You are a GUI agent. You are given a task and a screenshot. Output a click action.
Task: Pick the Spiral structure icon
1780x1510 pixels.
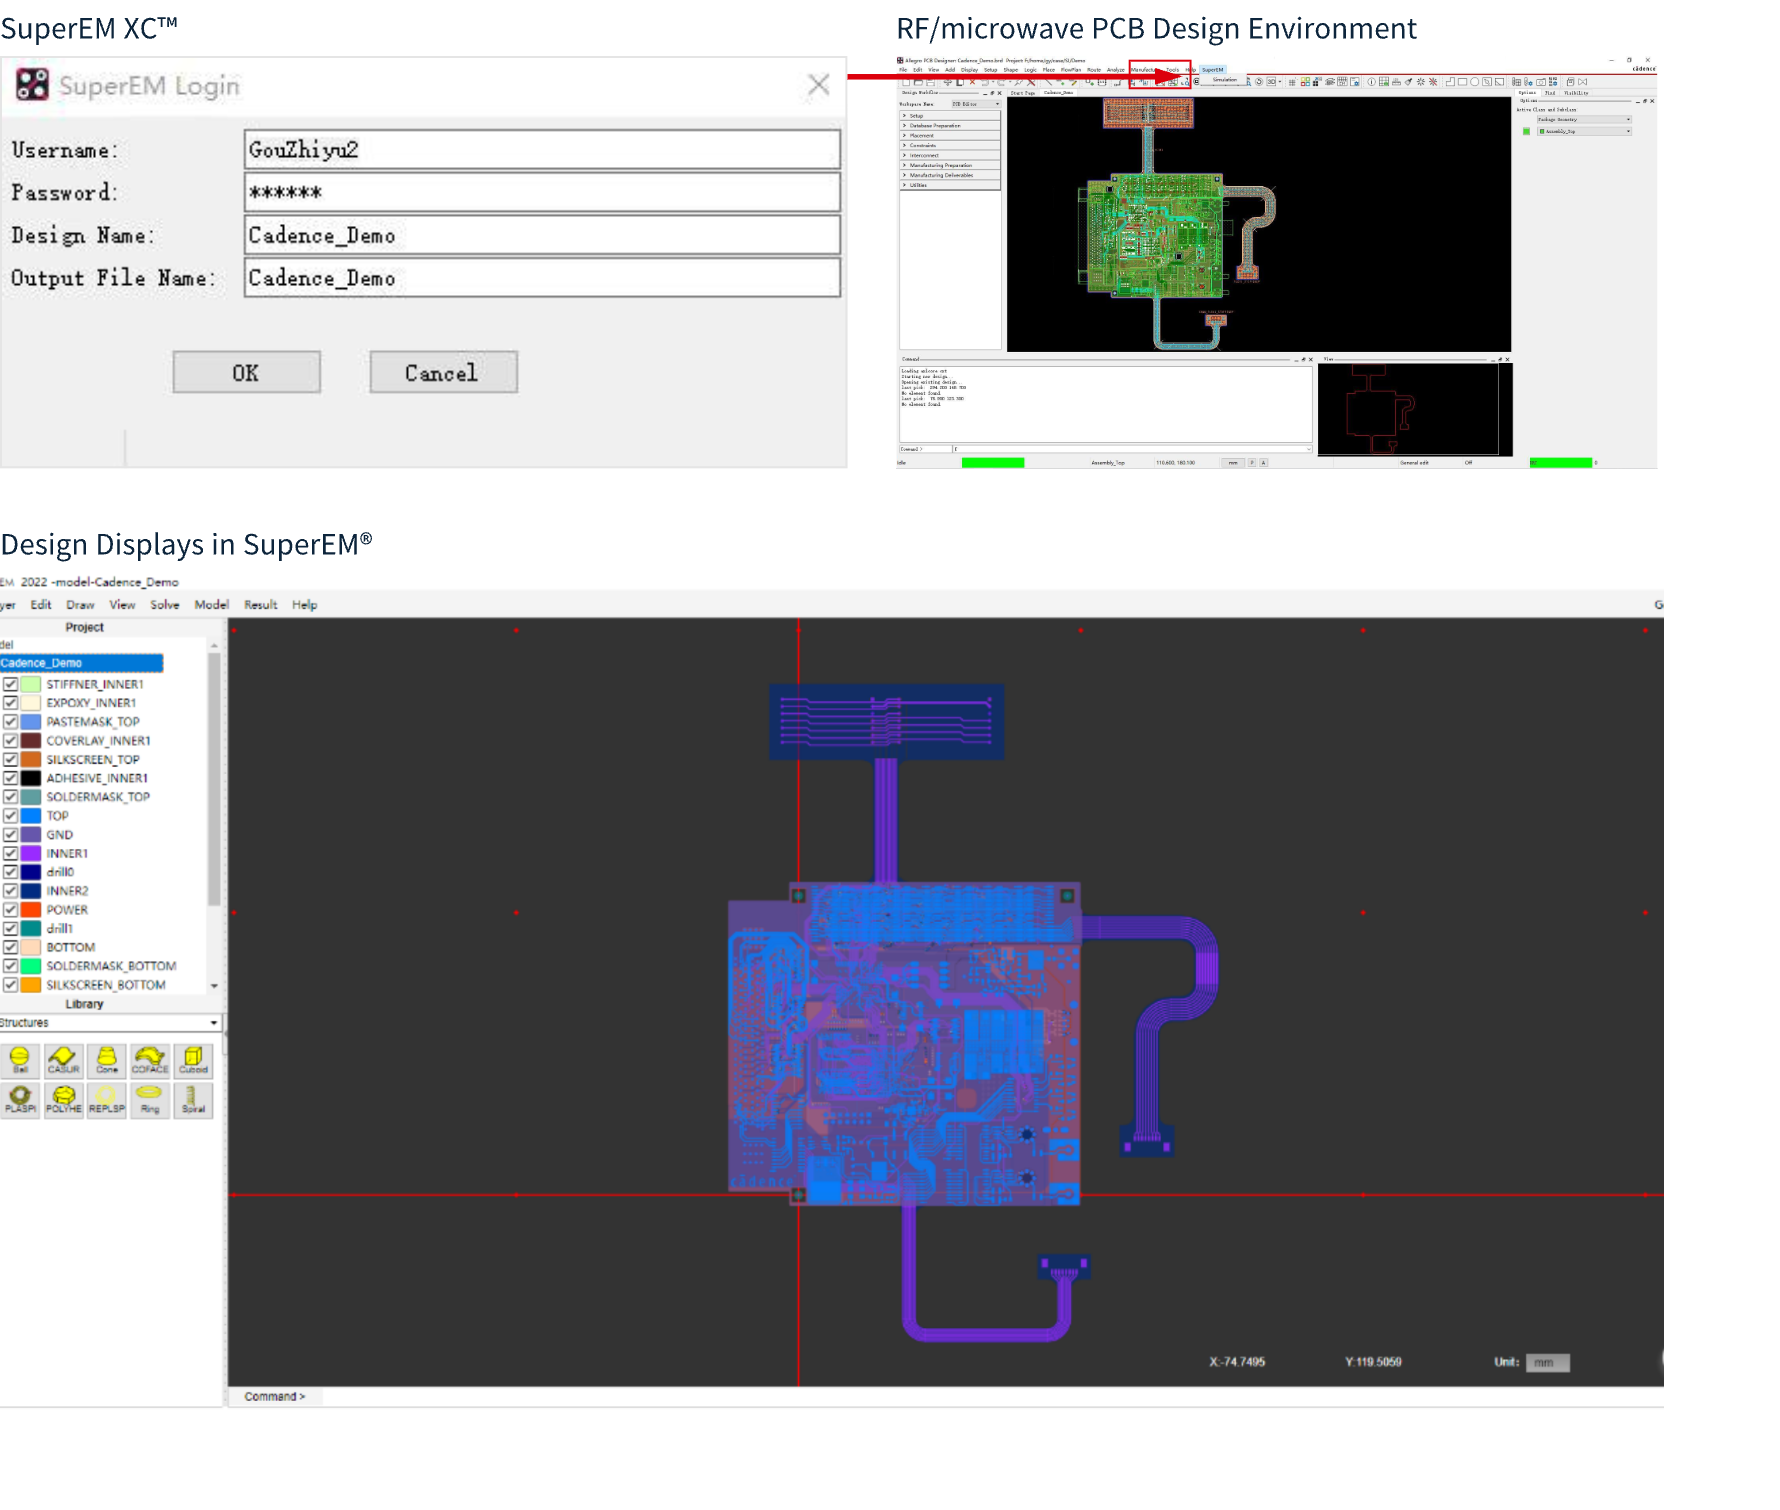point(193,1100)
